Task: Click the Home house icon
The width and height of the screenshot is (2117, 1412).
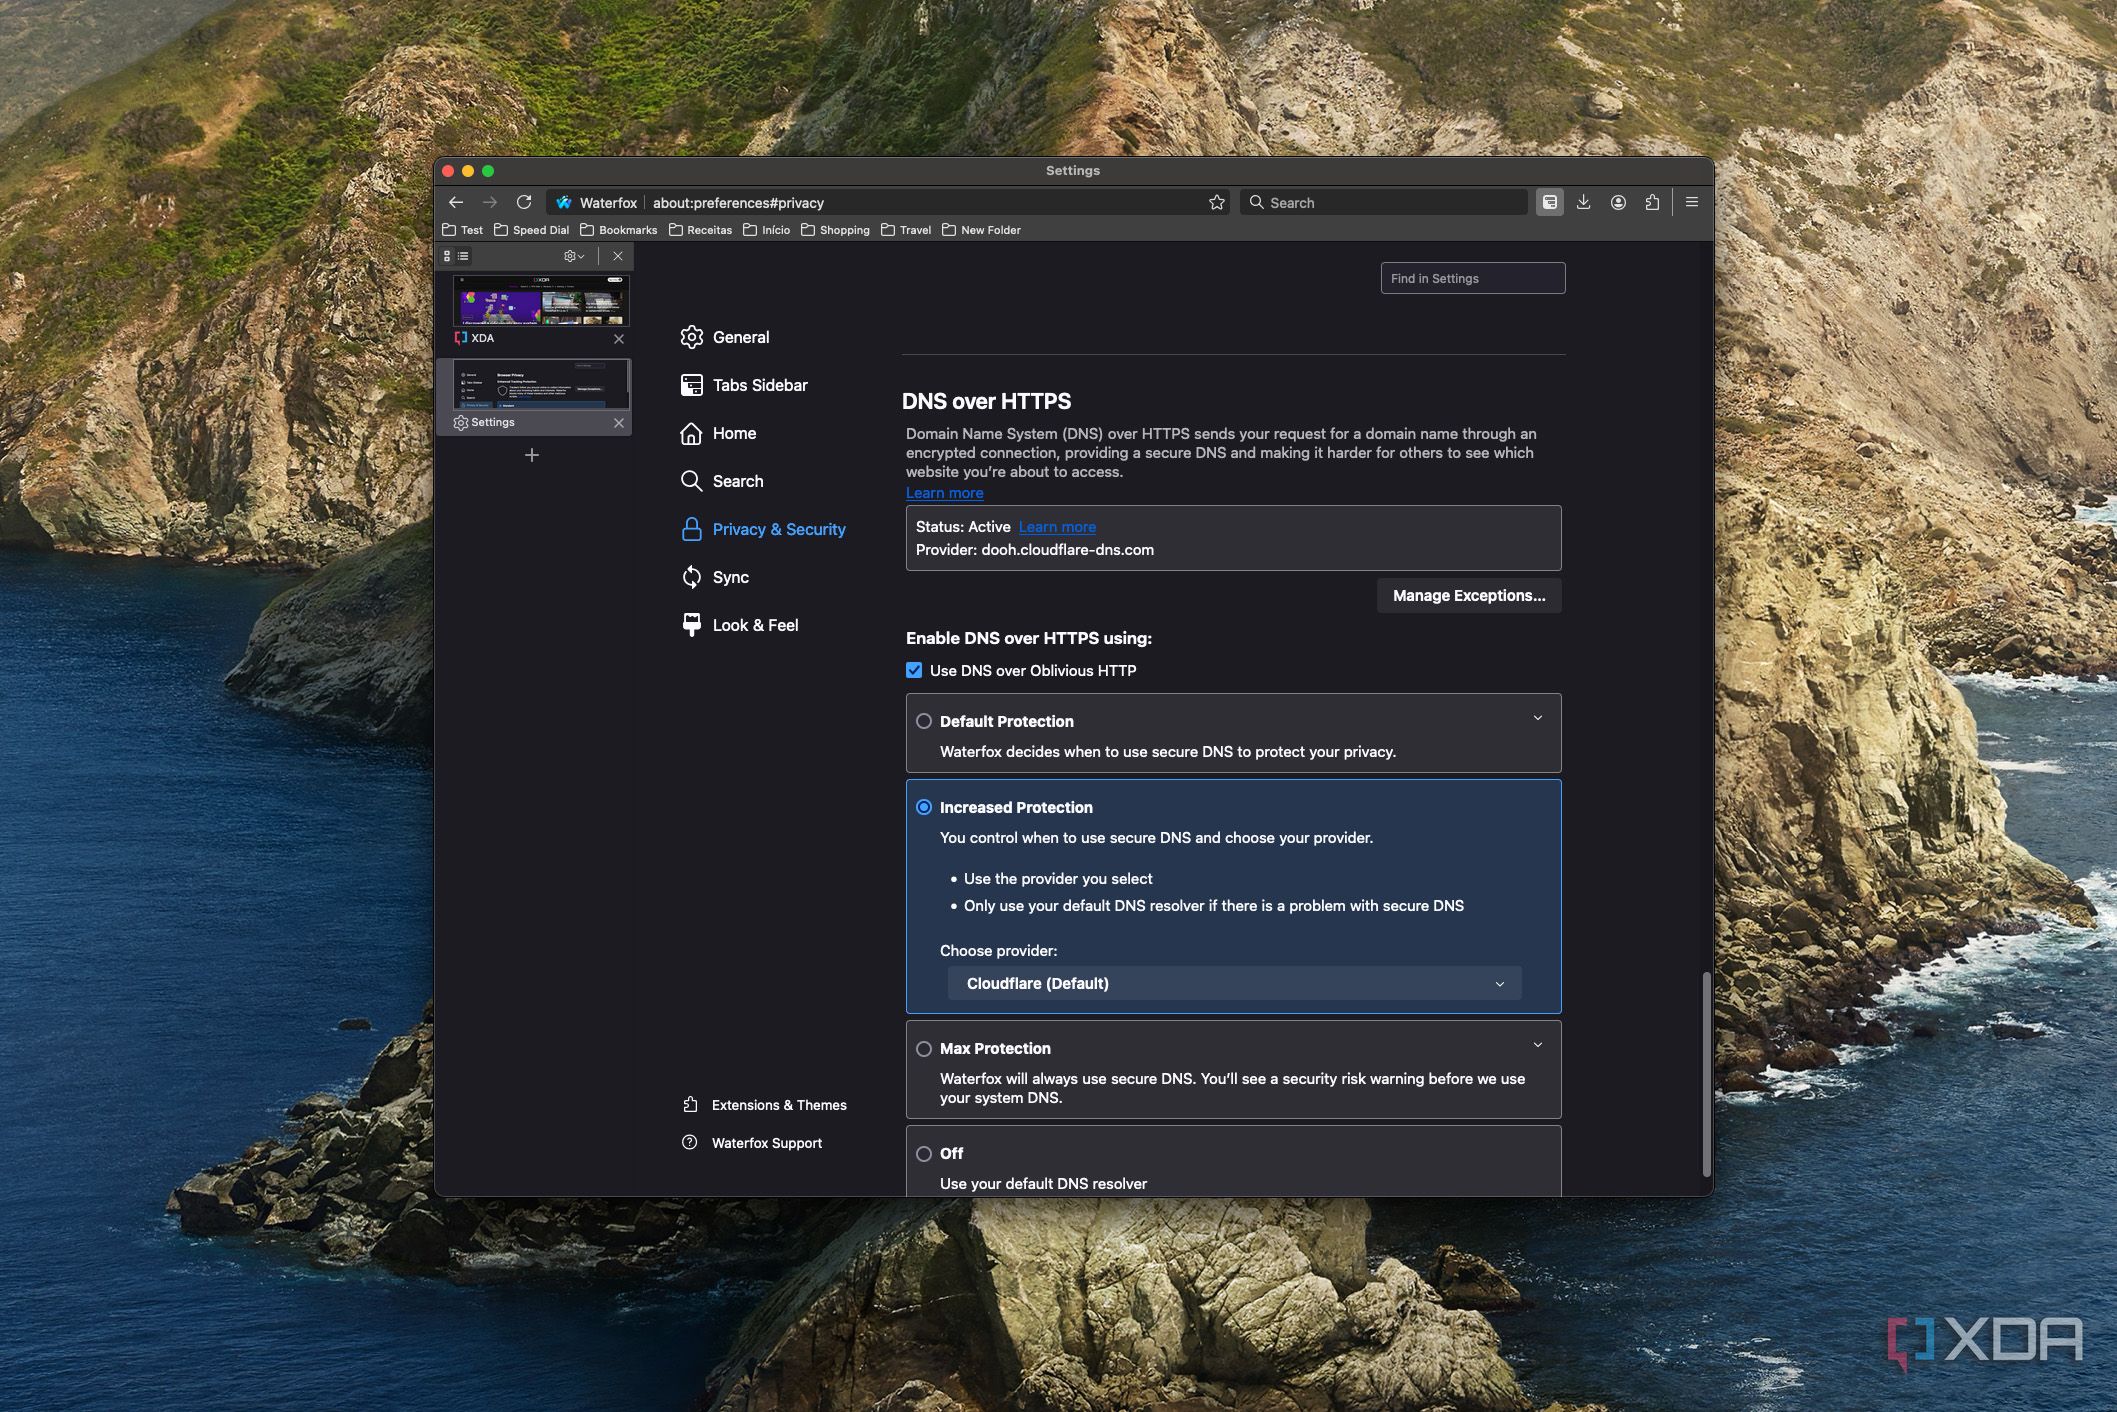Action: 691,433
